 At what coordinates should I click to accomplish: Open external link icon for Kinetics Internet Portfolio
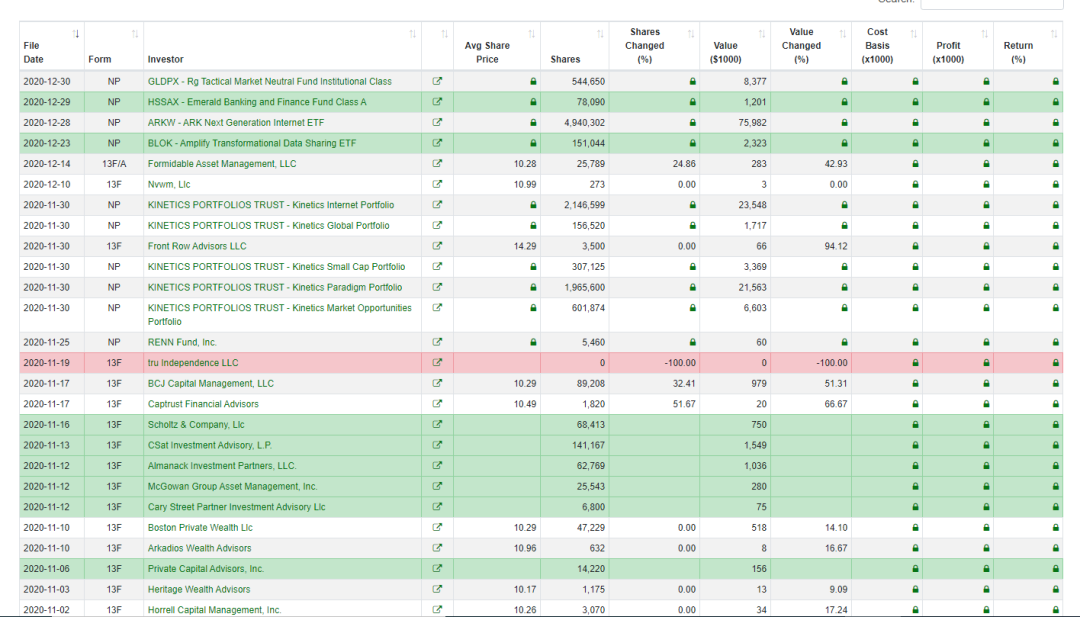click(x=437, y=205)
